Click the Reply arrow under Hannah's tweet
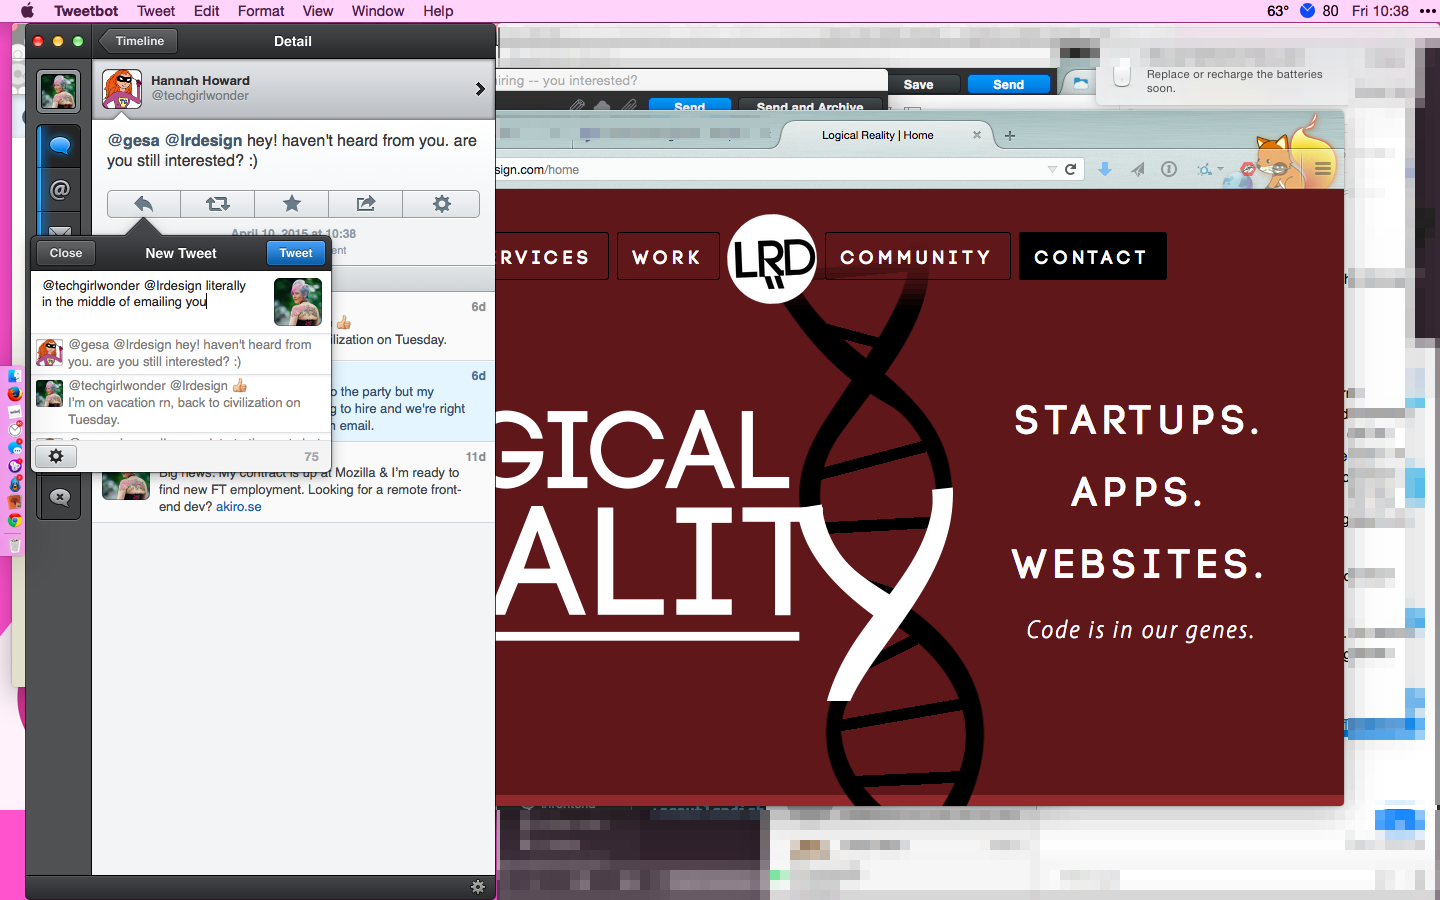Screen dimensions: 1440x900 click(144, 204)
